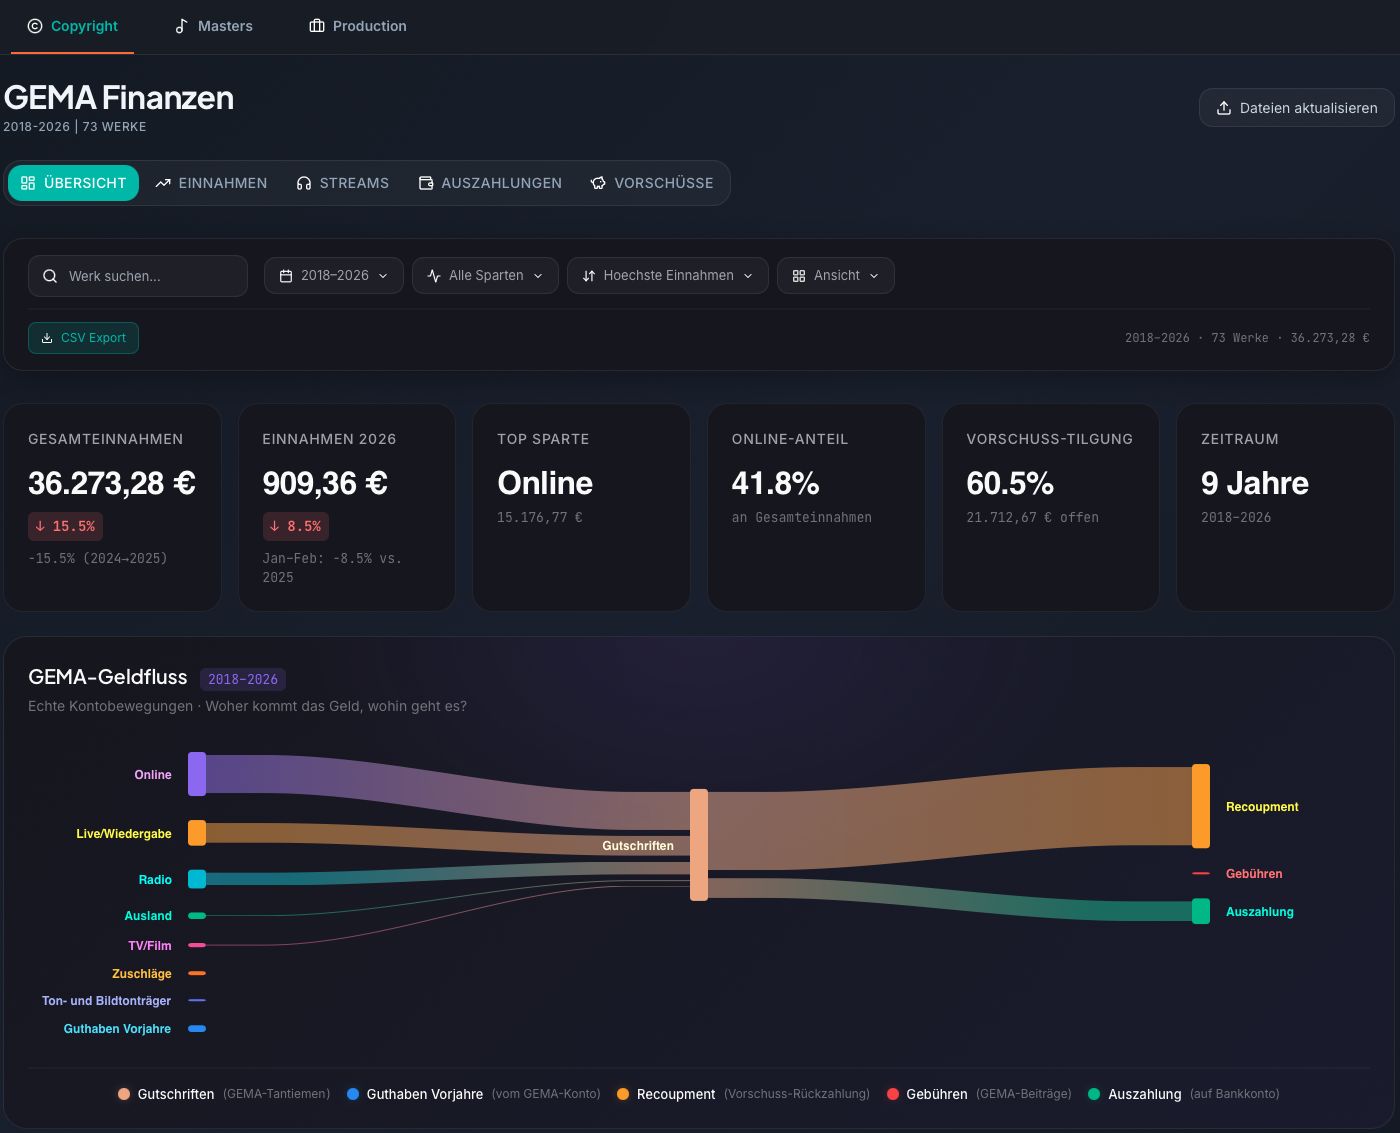The height and width of the screenshot is (1133, 1400).
Task: Click inside the Werk suchen search field
Action: point(137,275)
